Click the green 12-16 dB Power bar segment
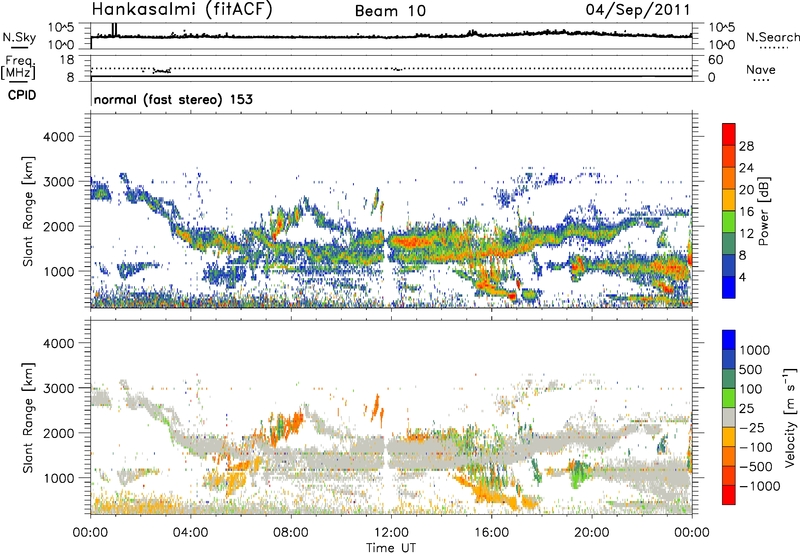 coord(729,221)
